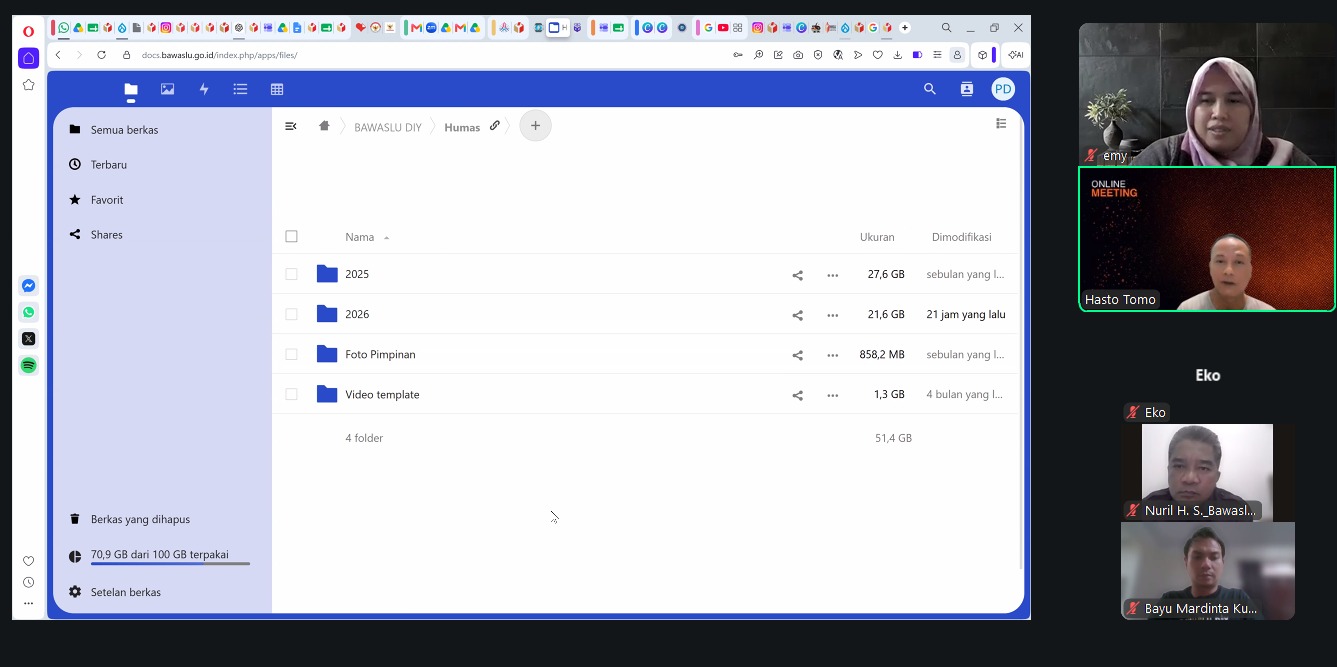Click the 21 jam yang lalu modified text
Viewport: 1337px width, 667px height.
tap(966, 314)
